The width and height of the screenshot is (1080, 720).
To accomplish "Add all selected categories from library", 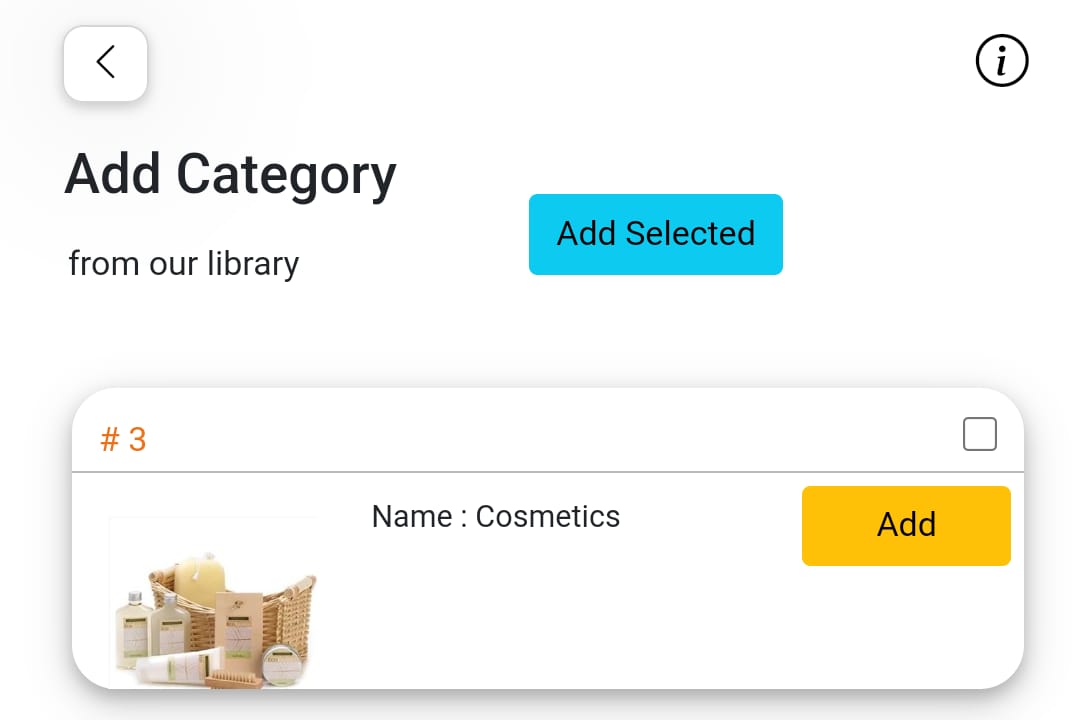I will point(656,234).
